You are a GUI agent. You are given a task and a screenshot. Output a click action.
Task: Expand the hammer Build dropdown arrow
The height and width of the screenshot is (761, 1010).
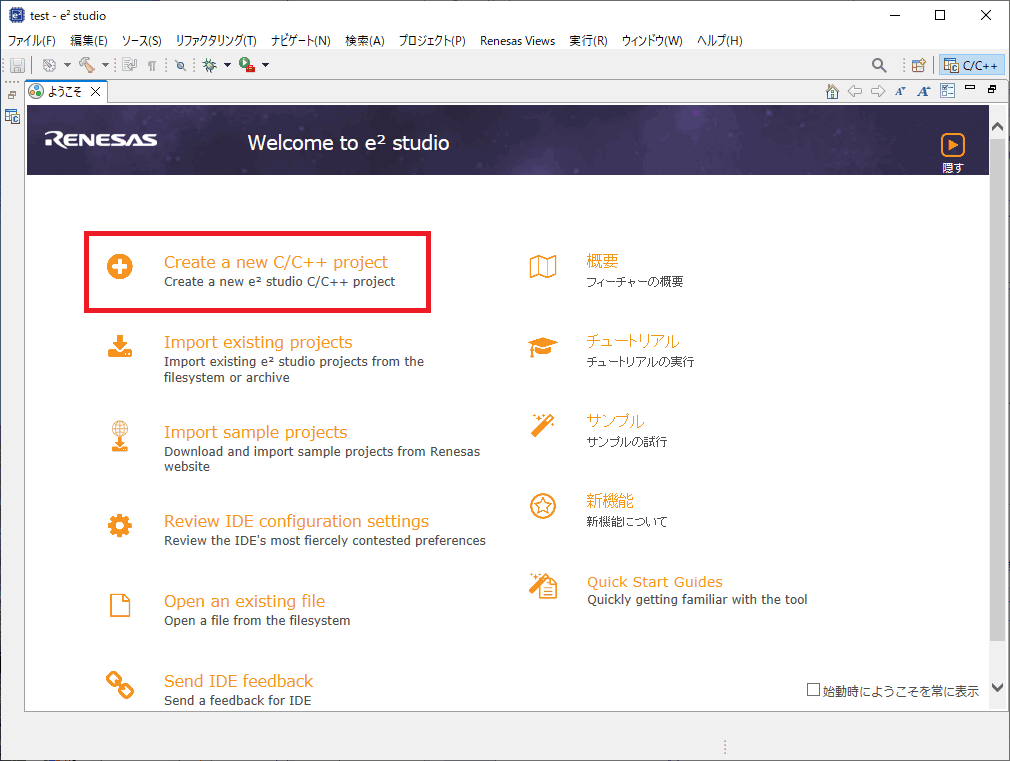click(105, 65)
